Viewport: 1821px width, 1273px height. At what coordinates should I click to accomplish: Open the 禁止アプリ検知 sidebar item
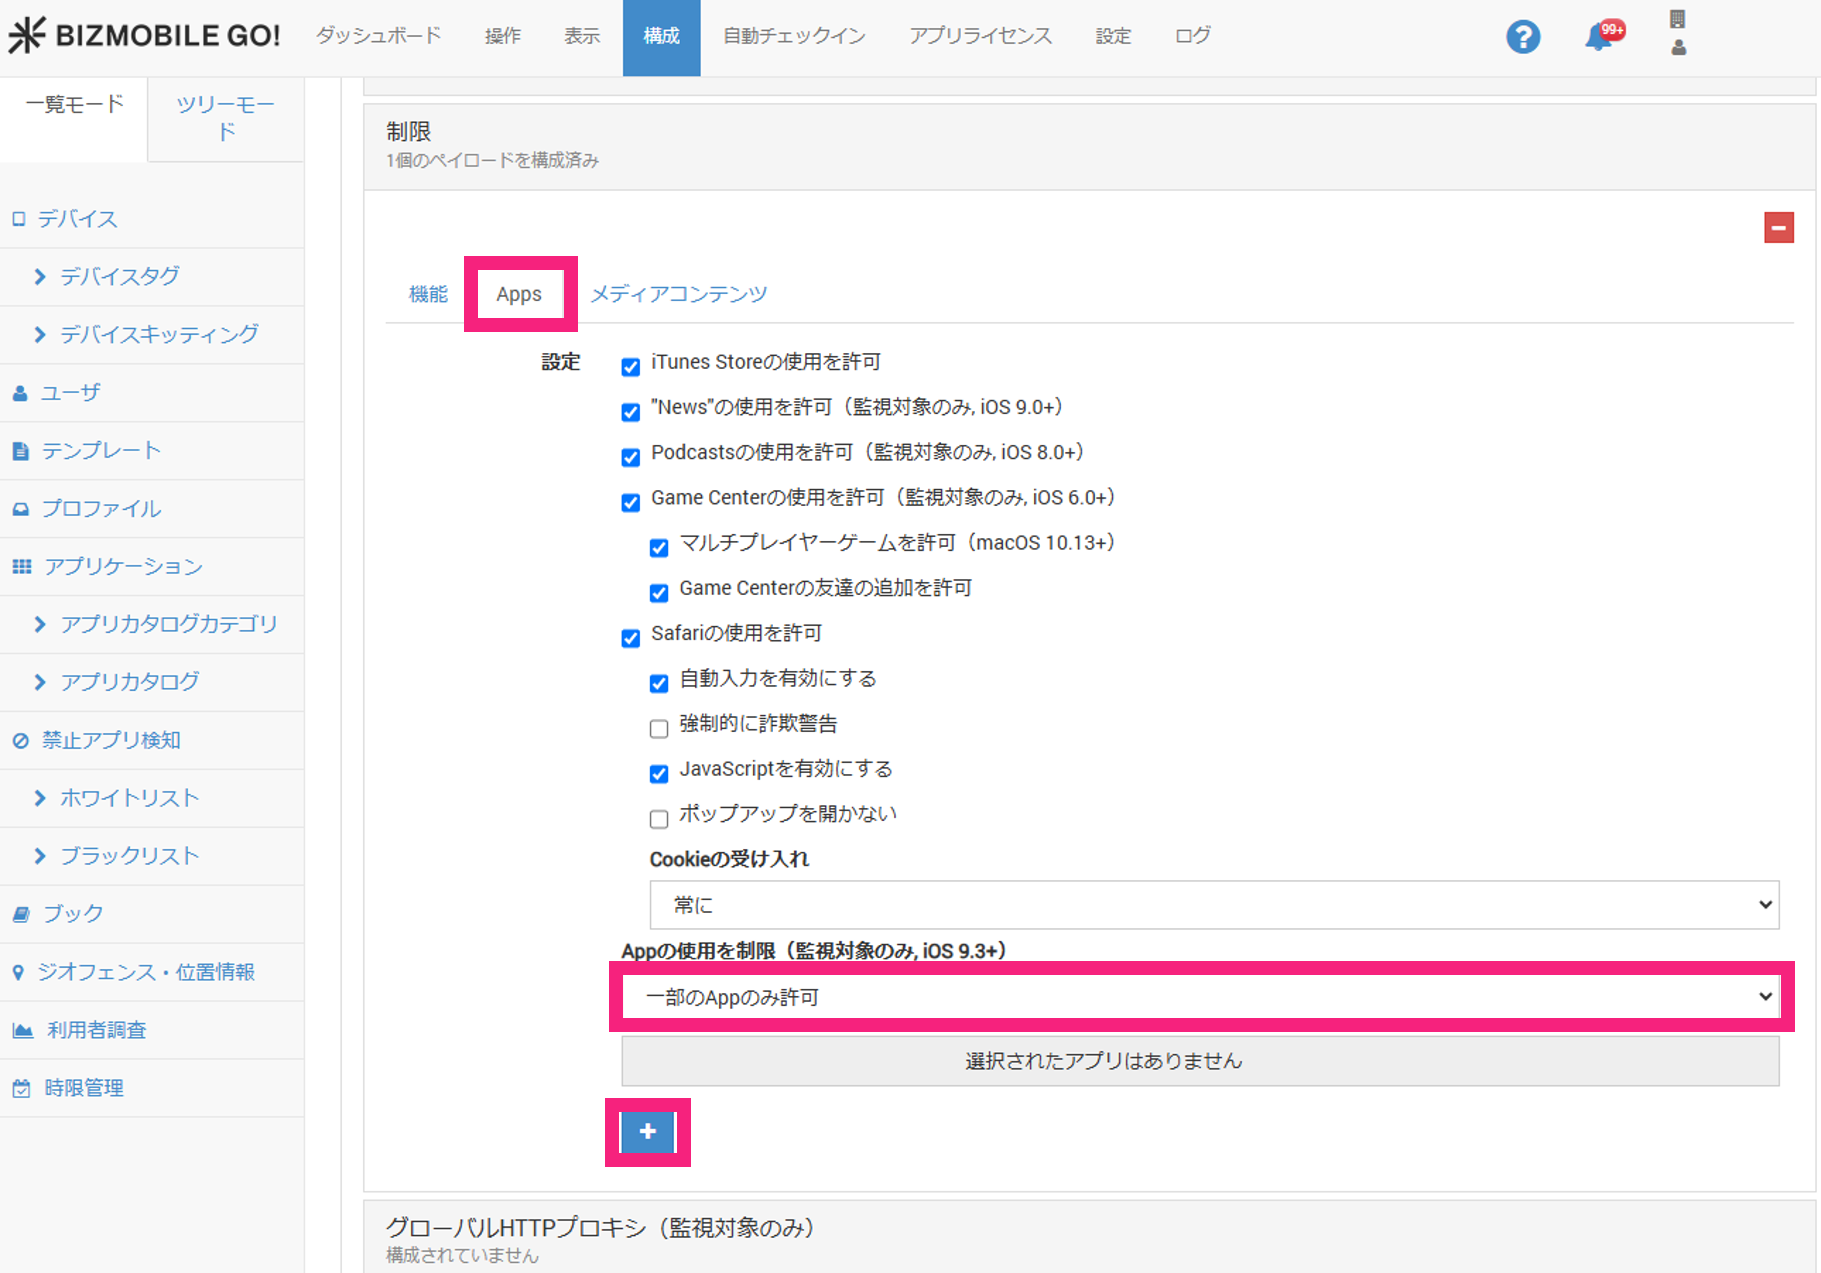(x=110, y=740)
